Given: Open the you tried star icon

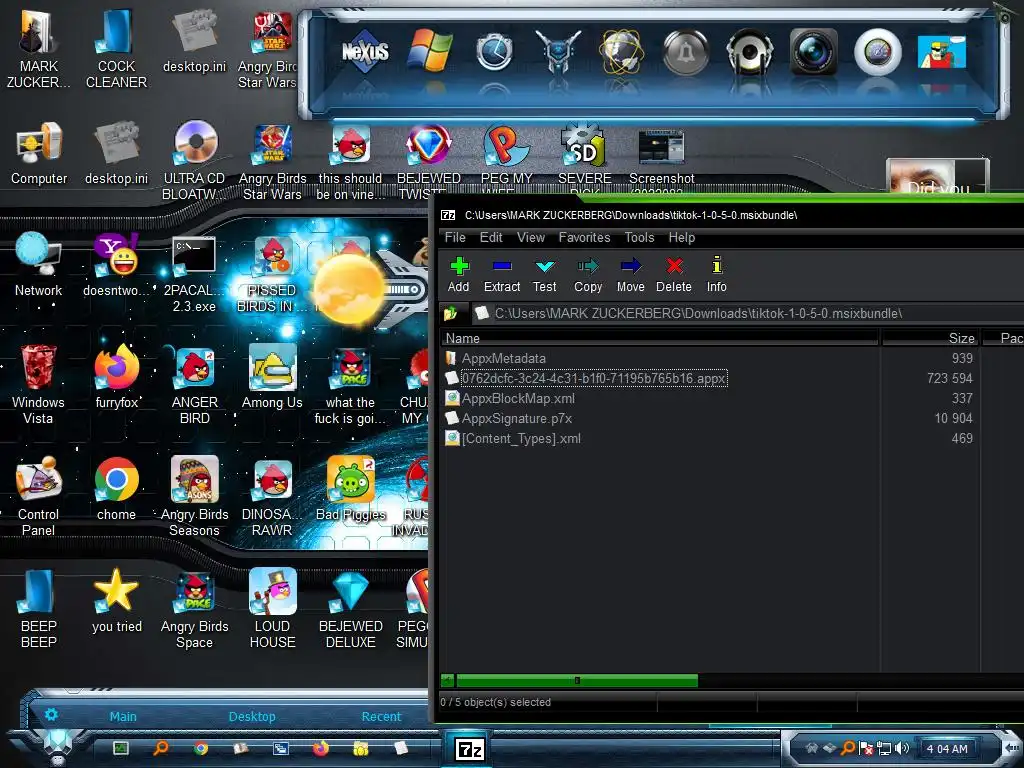Looking at the screenshot, I should pos(117,601).
